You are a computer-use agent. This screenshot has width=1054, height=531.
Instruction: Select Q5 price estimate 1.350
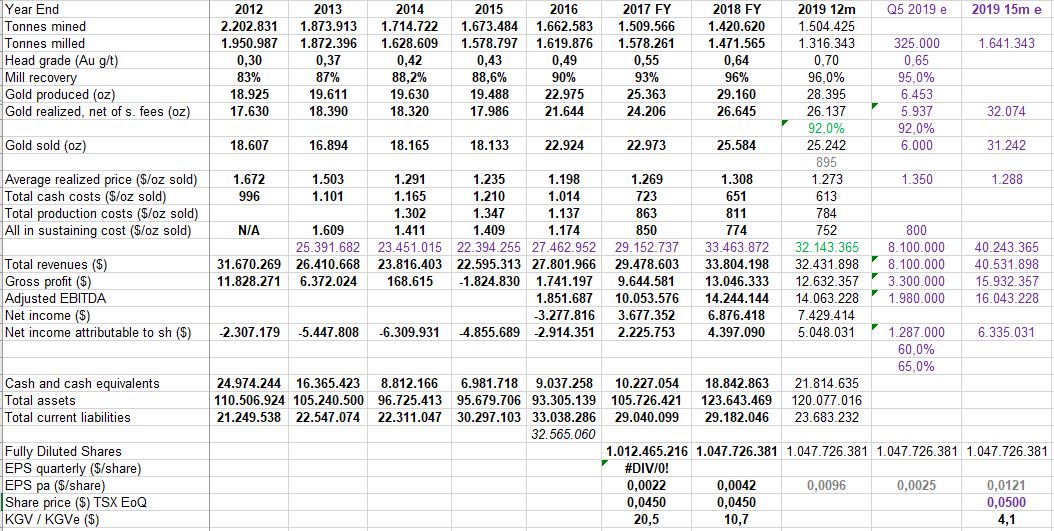point(918,179)
